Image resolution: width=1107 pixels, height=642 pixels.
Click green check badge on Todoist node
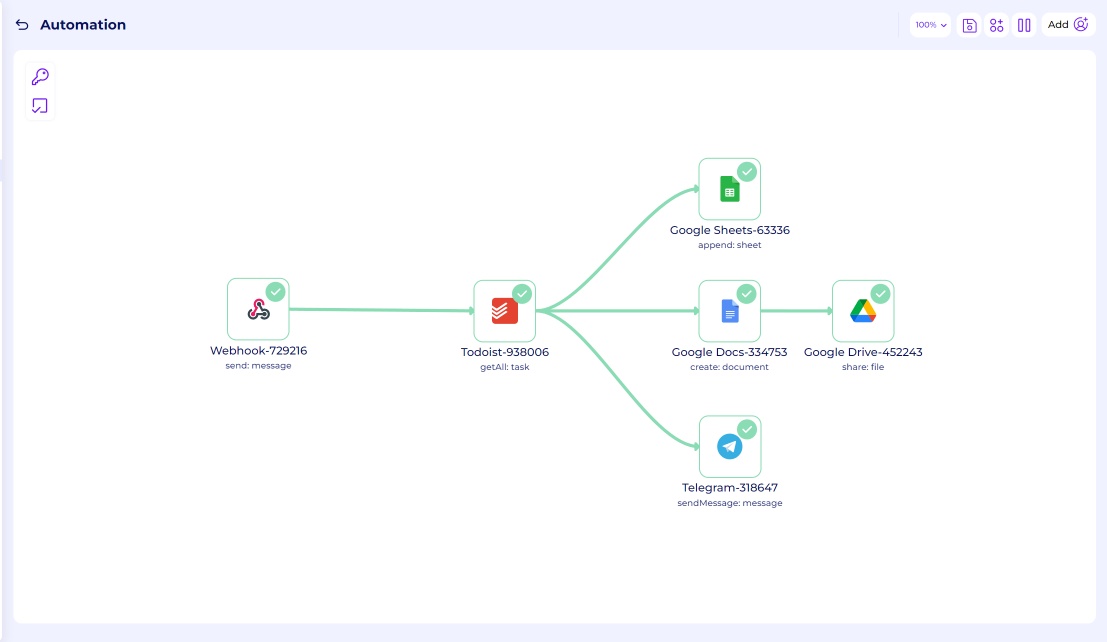(522, 293)
